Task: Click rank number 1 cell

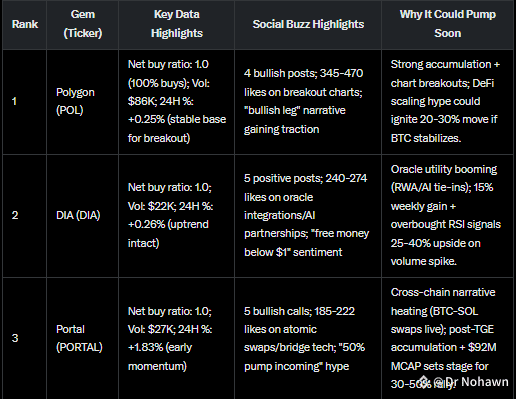Action: pos(25,102)
